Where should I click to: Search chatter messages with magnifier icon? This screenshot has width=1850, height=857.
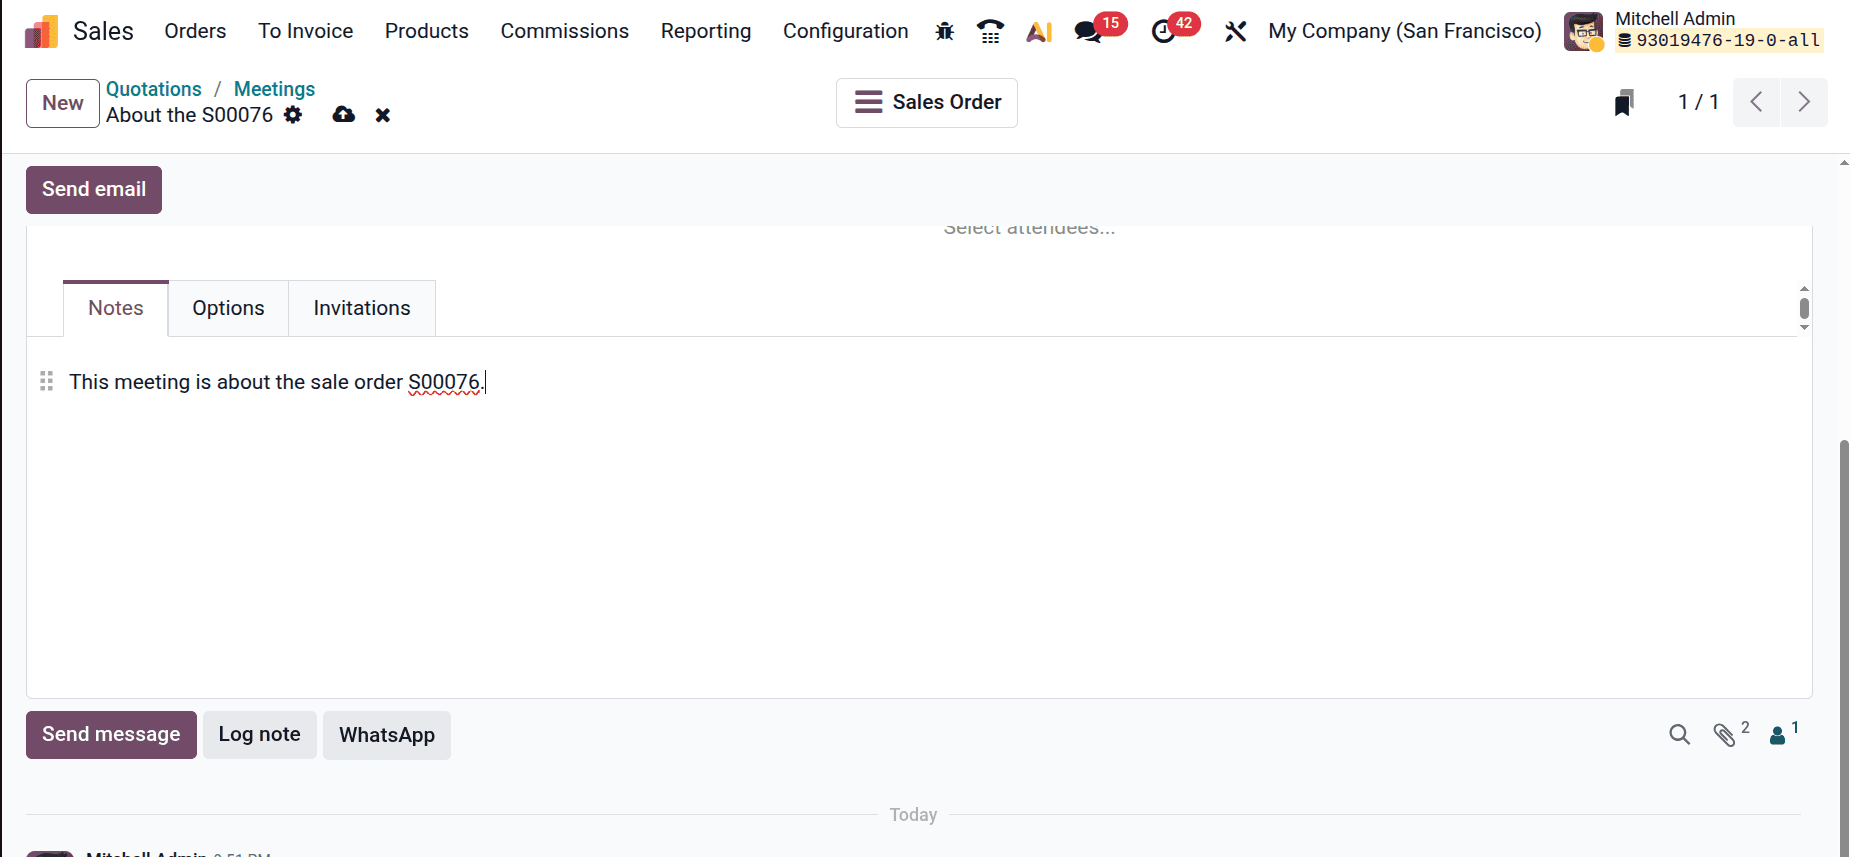point(1679,735)
